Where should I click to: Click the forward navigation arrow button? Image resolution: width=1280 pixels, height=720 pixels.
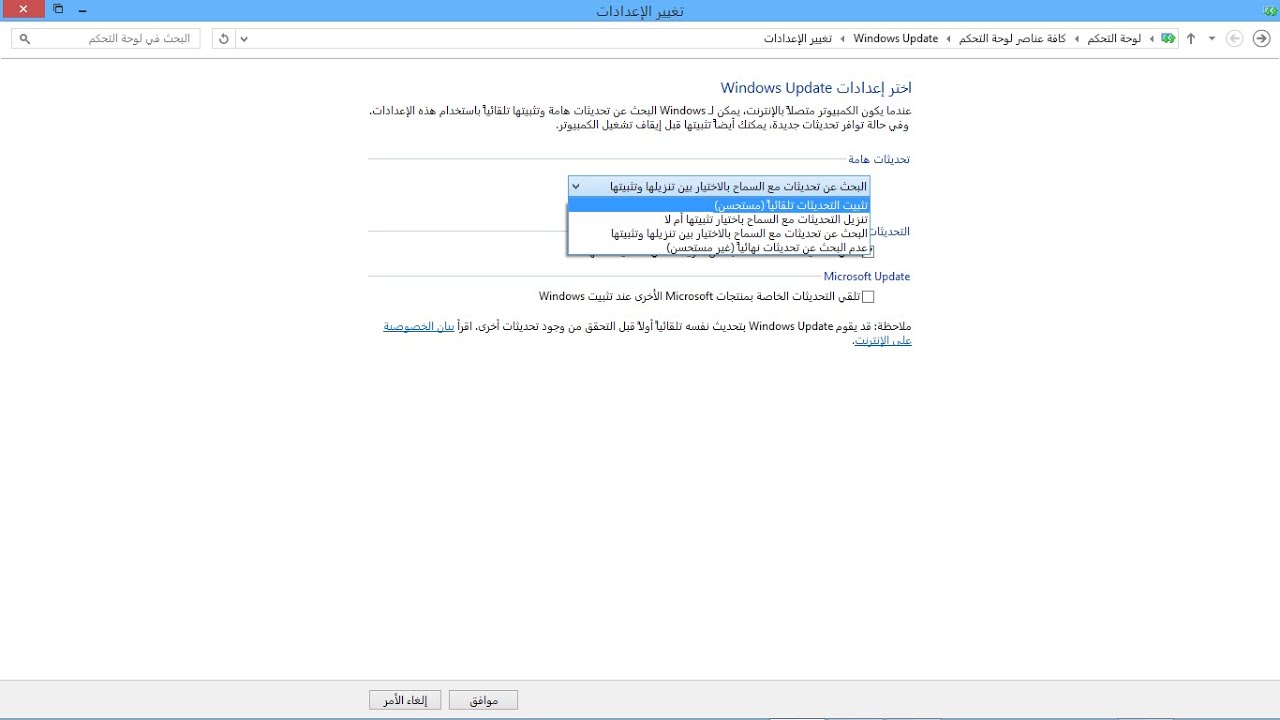tap(1235, 38)
